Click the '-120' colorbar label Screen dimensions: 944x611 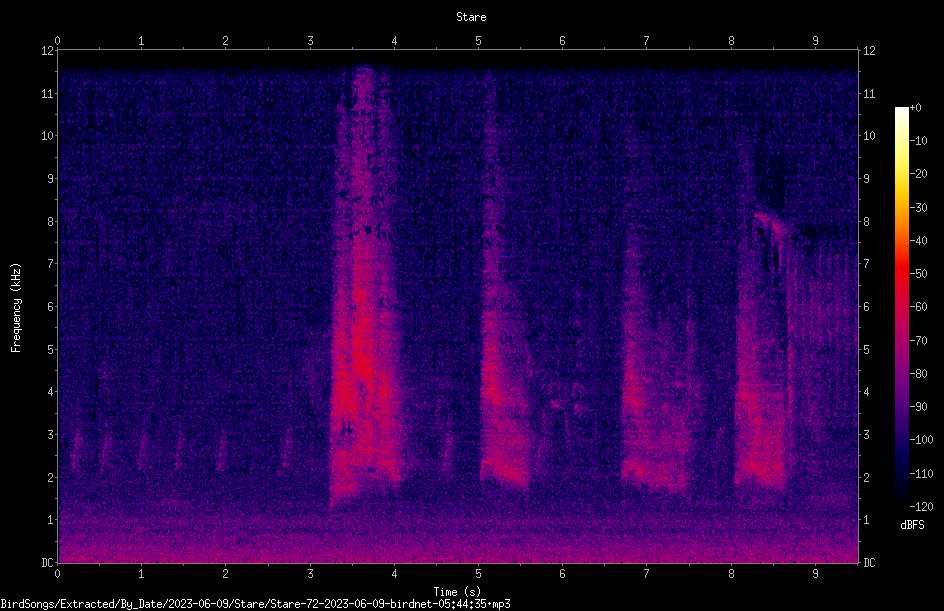(921, 506)
